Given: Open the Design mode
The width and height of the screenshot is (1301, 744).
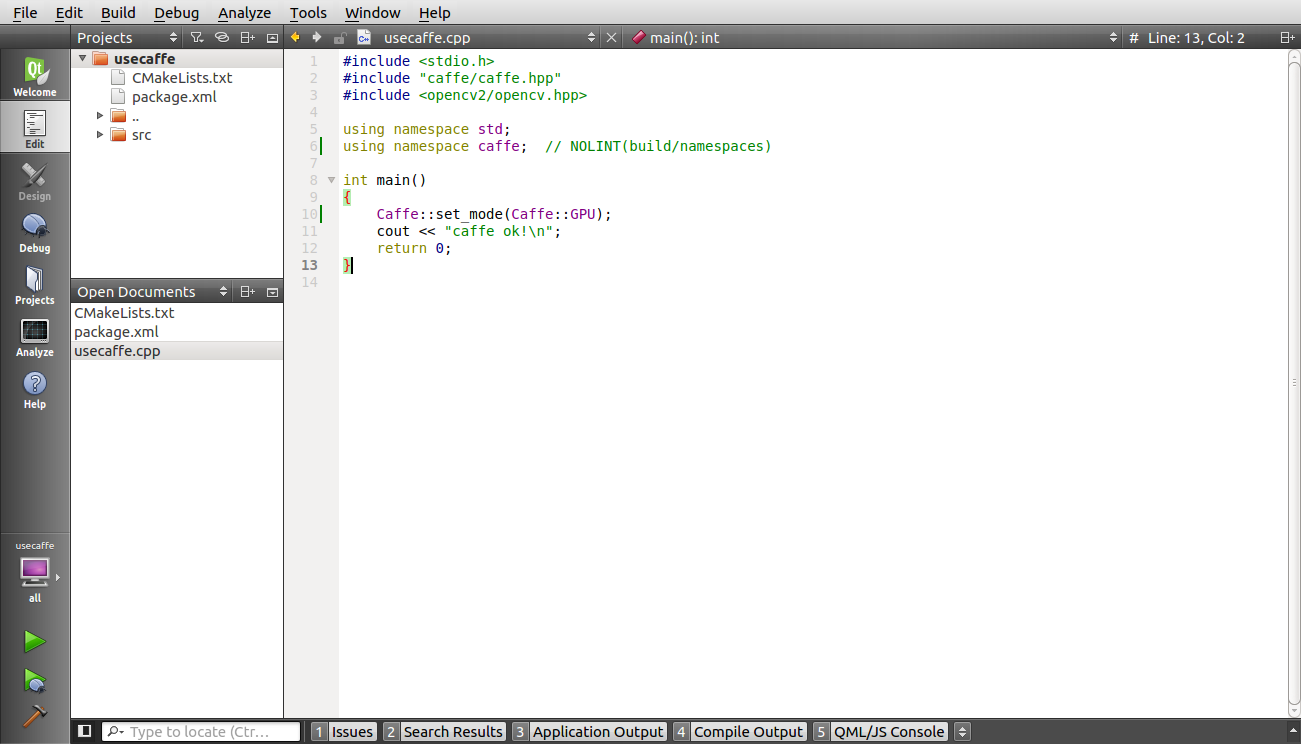Looking at the screenshot, I should [x=35, y=181].
